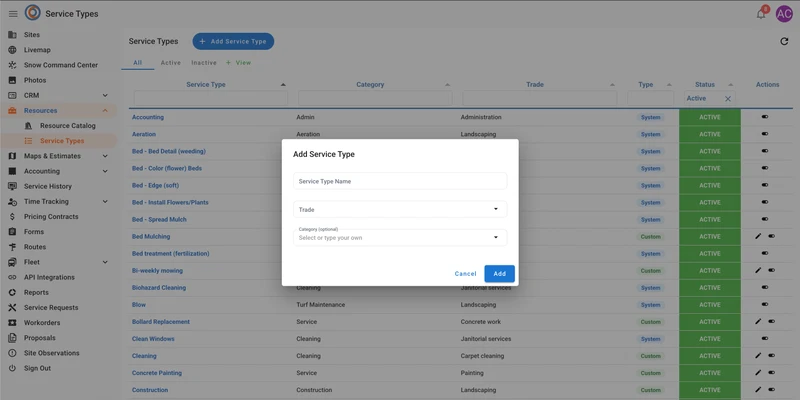
Task: Toggle status switch for Bed Mulching row
Action: [771, 236]
